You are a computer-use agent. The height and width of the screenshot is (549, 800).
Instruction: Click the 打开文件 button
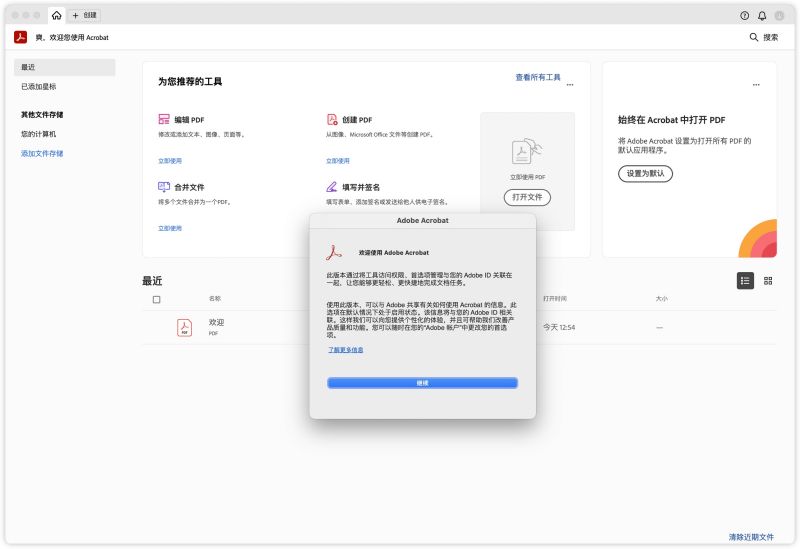tap(527, 197)
